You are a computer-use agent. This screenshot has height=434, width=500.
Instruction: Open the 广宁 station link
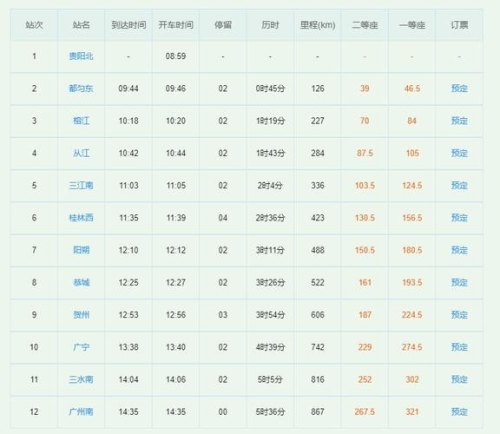click(x=81, y=347)
